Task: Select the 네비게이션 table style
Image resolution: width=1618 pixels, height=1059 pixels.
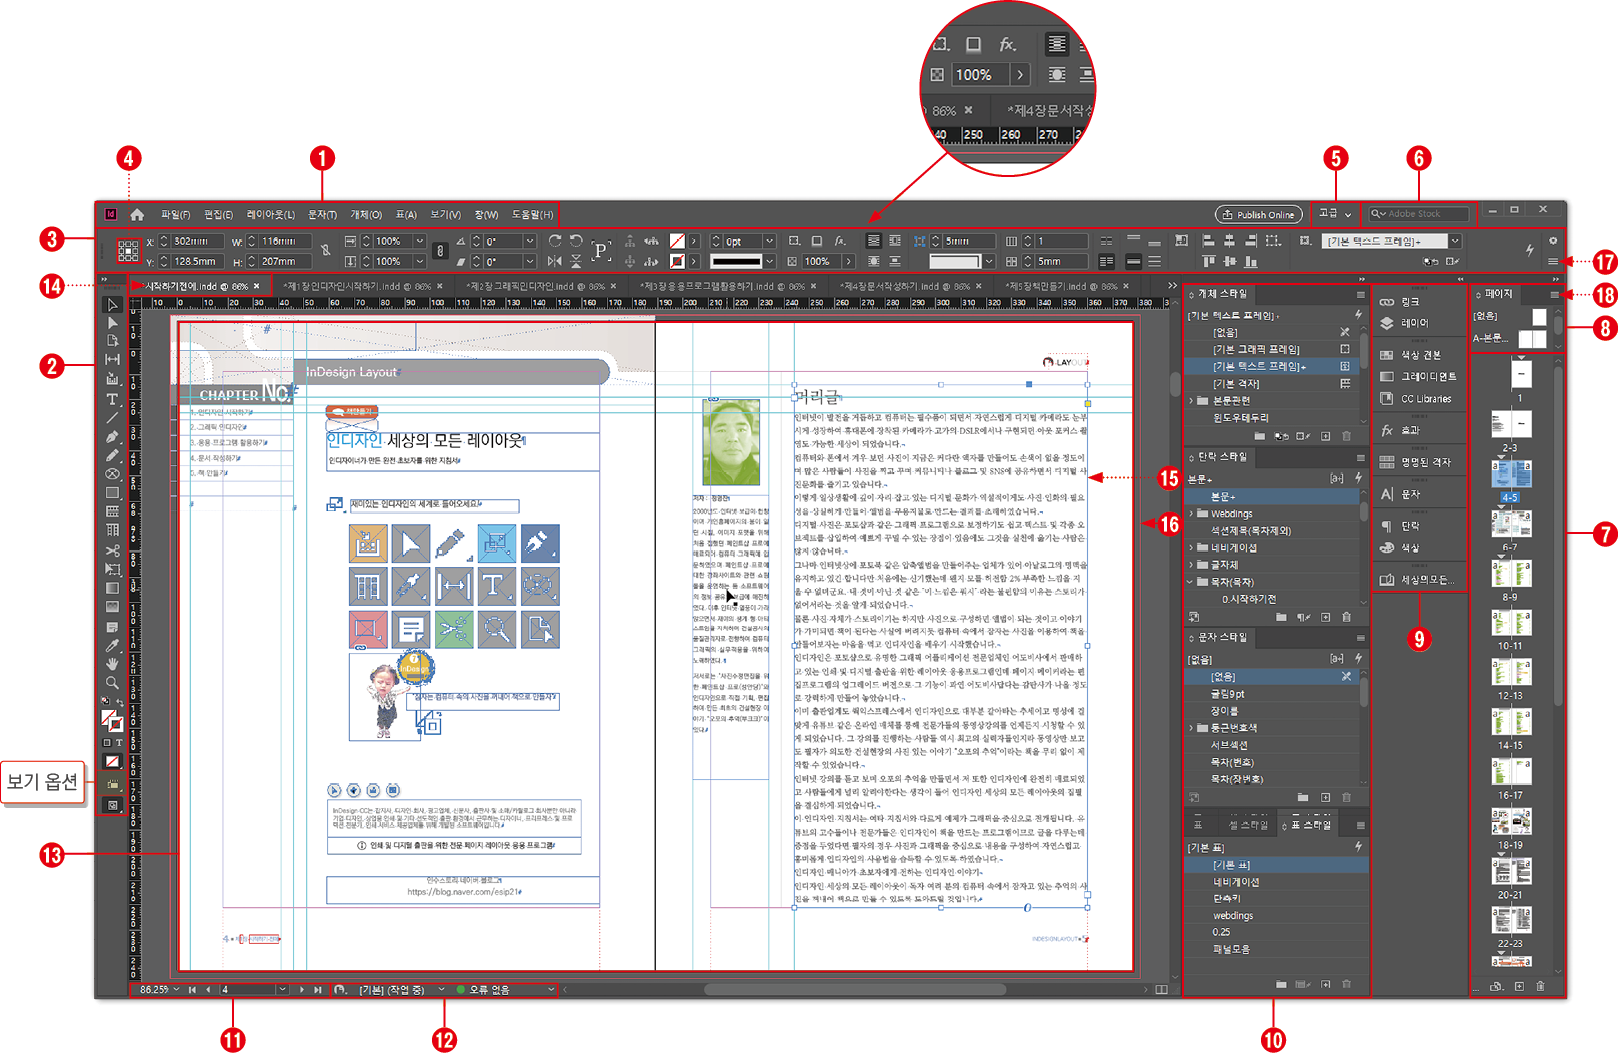Action: coord(1275,882)
